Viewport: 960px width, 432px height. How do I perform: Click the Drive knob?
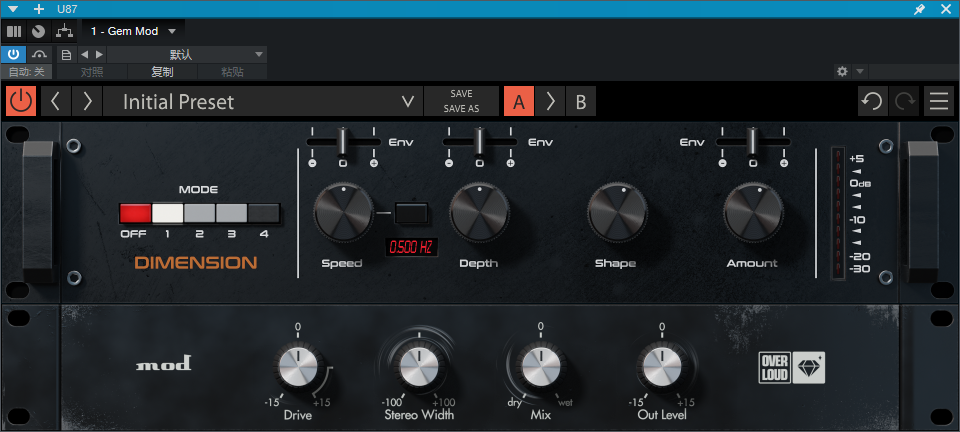(x=298, y=367)
